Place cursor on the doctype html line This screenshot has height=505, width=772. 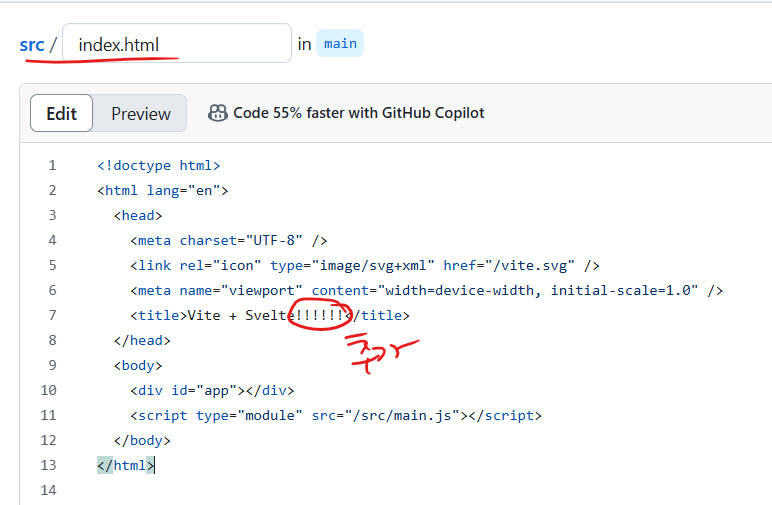(x=159, y=165)
